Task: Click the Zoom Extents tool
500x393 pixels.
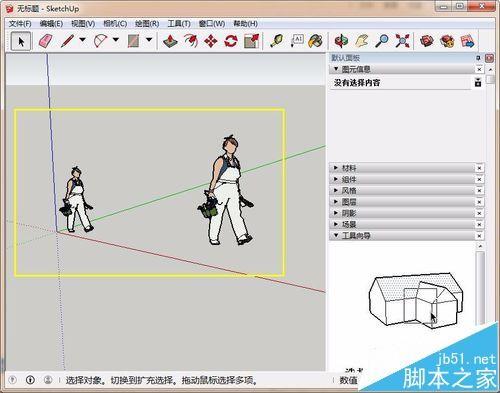Action: point(402,41)
